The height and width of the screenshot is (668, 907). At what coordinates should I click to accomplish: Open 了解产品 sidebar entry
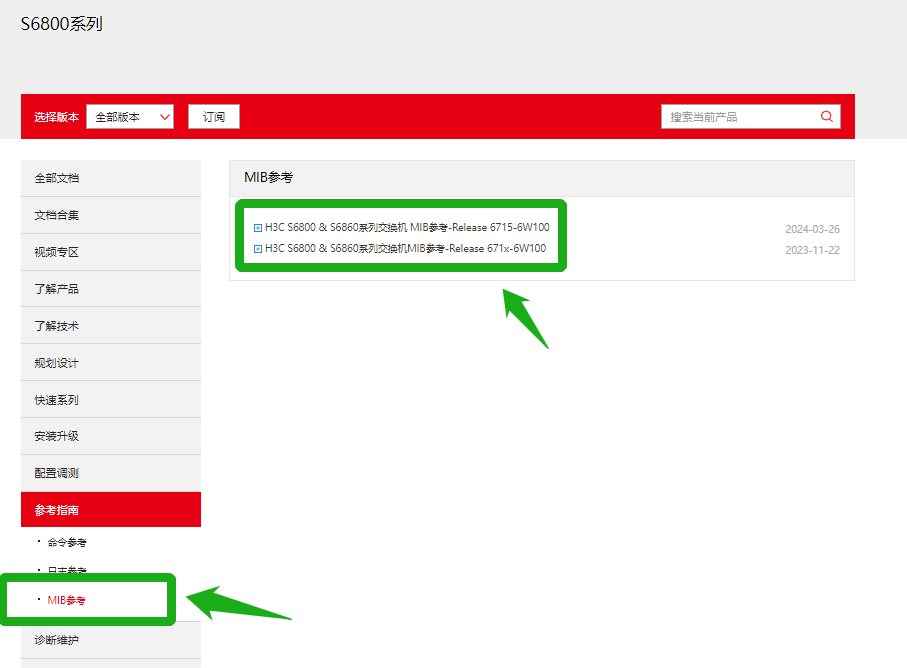(x=111, y=289)
